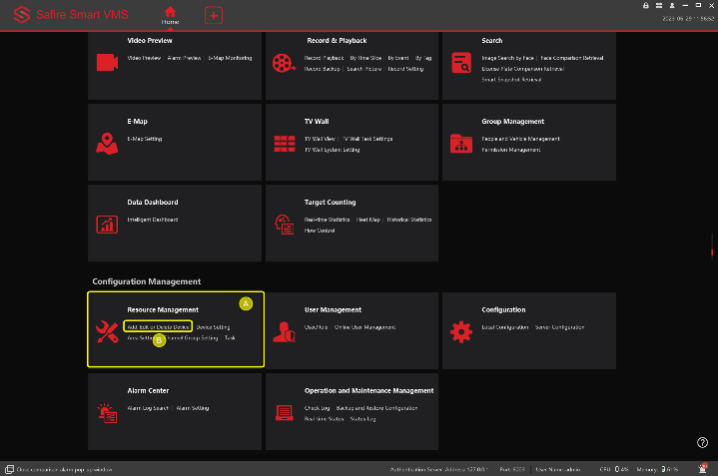Click the Search magnifier icon tile
The width and height of the screenshot is (718, 476).
point(461,62)
